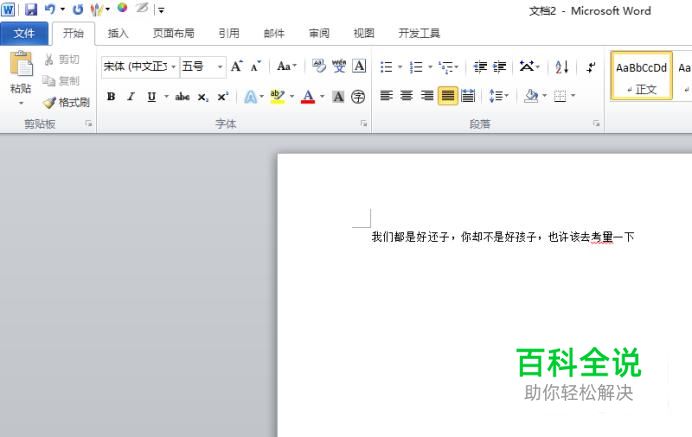Click the Numbering list icon
This screenshot has width=692, height=437.
point(416,67)
